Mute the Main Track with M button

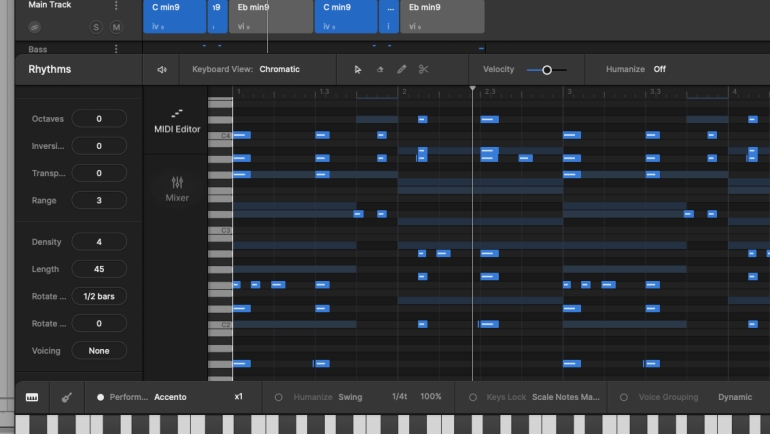(116, 27)
